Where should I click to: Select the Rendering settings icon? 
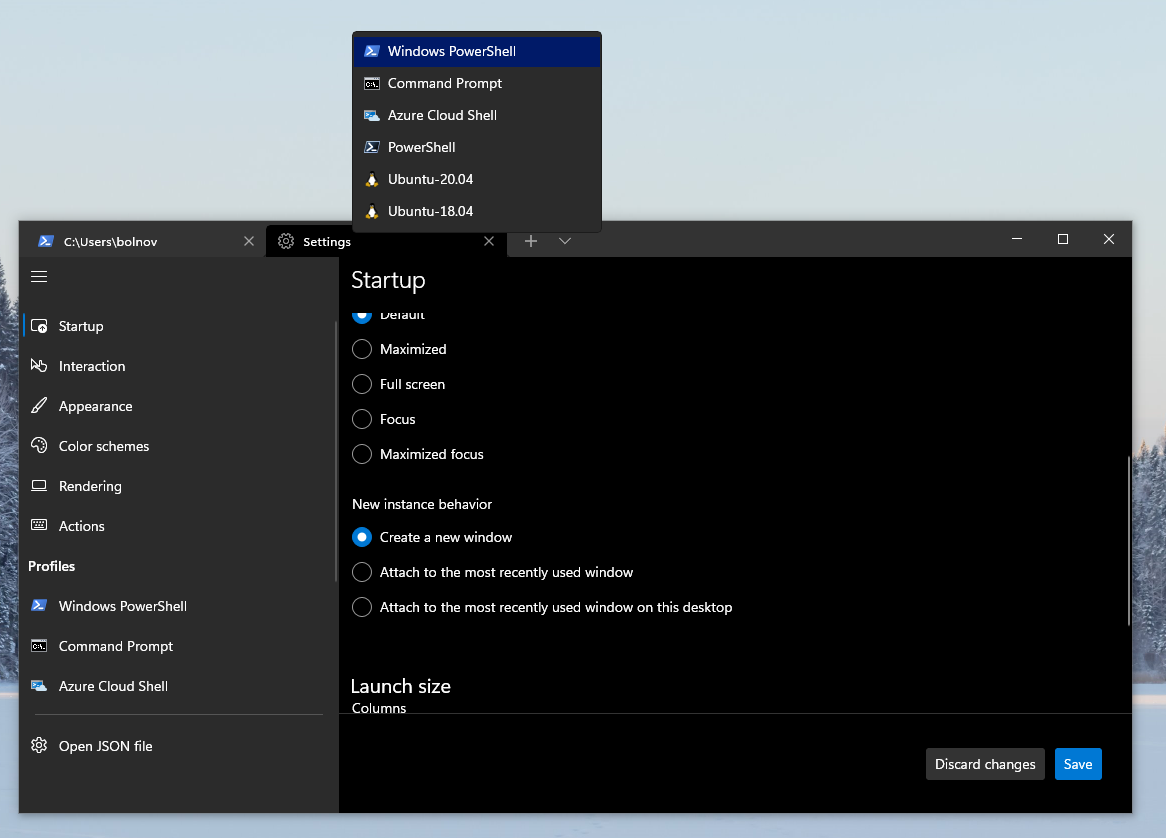point(38,485)
